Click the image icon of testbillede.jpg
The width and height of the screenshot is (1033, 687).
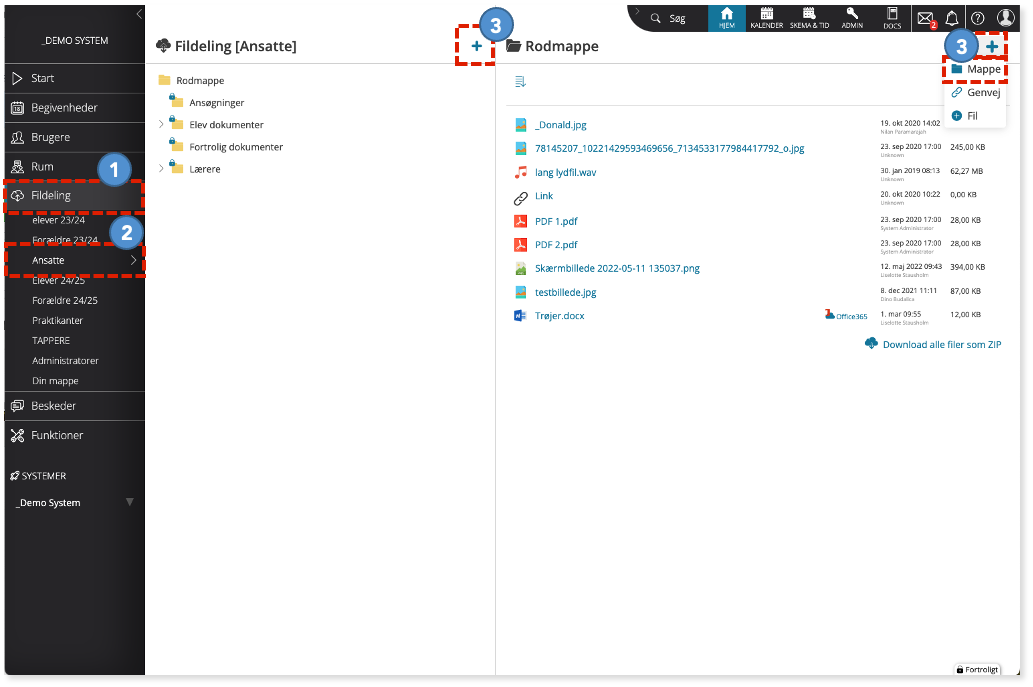tap(520, 292)
